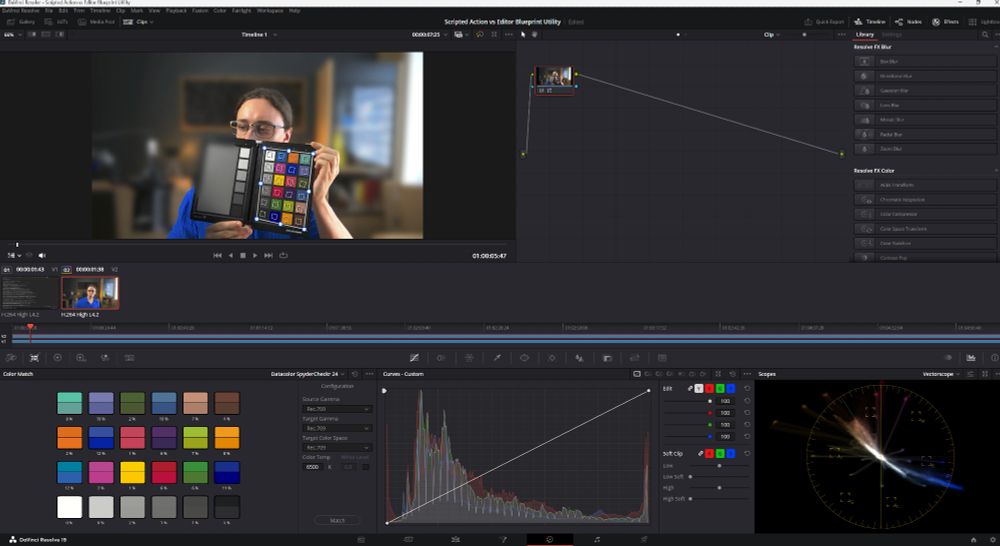Screen dimensions: 1000x546
Task: Select the orange color patch swatch
Action: pyautogui.click(x=70, y=438)
